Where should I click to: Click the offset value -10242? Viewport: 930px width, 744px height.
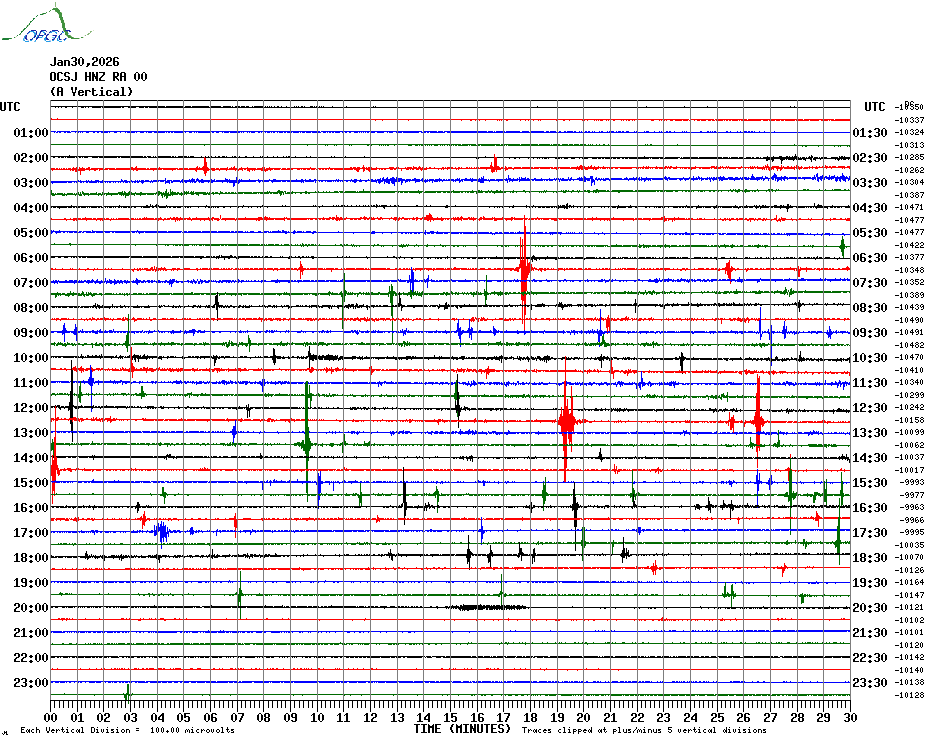point(909,408)
